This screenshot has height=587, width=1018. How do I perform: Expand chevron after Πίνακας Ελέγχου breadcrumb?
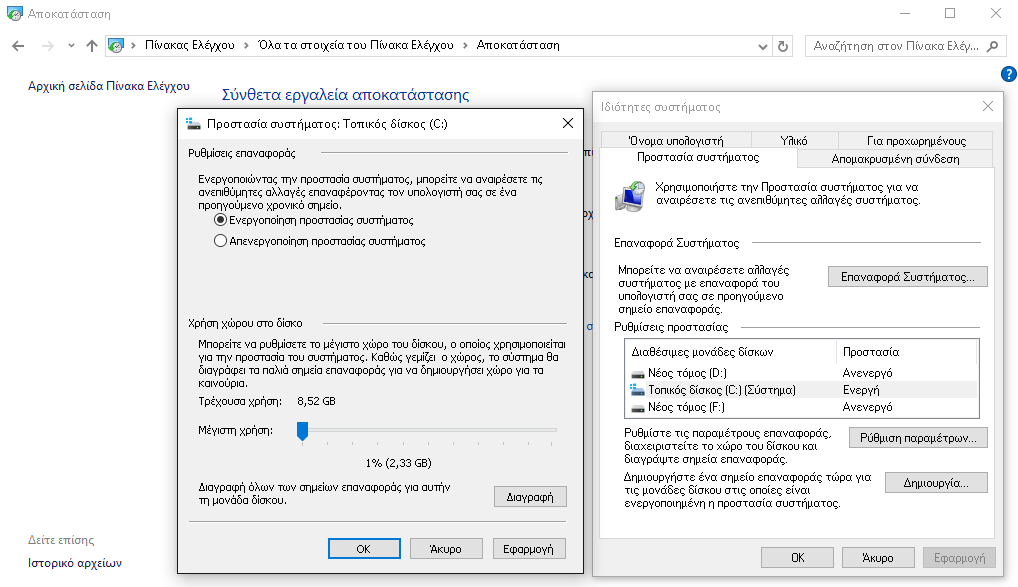coord(247,45)
